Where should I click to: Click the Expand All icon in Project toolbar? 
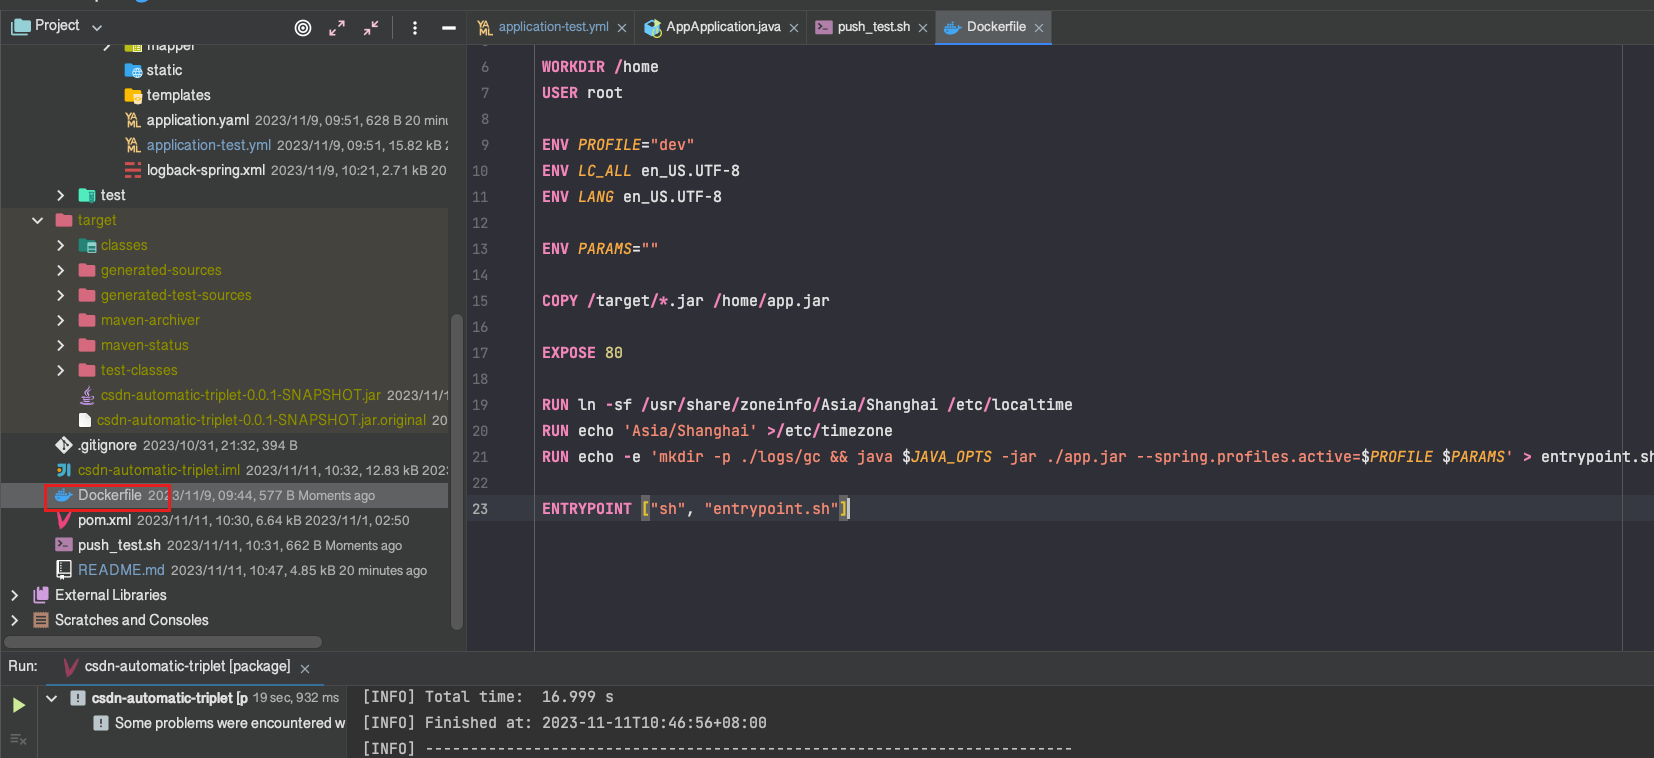click(x=337, y=28)
